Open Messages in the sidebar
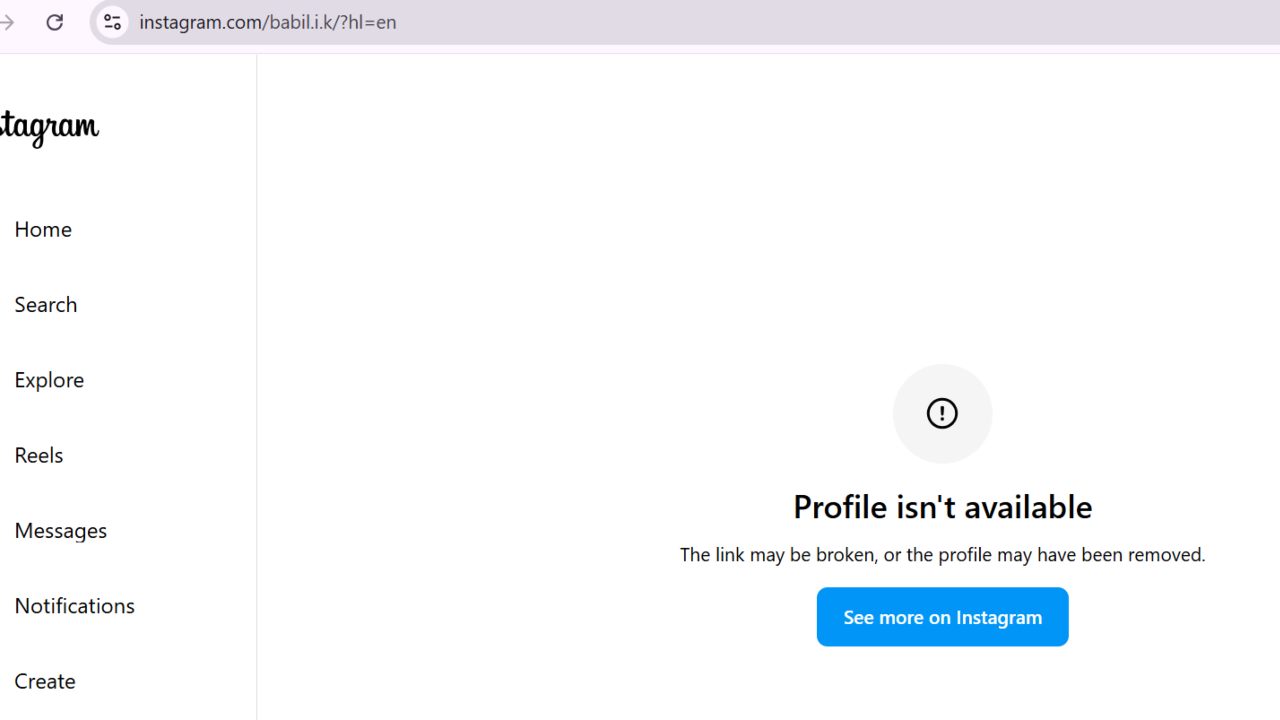This screenshot has width=1280, height=720. pyautogui.click(x=61, y=531)
